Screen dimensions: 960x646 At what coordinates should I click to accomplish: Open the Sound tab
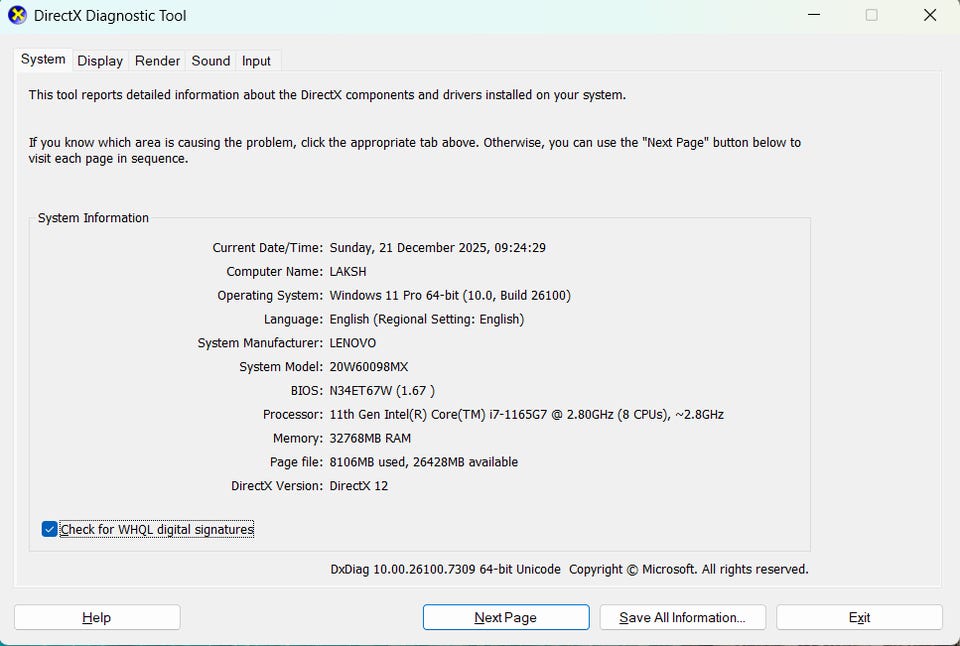pos(211,61)
